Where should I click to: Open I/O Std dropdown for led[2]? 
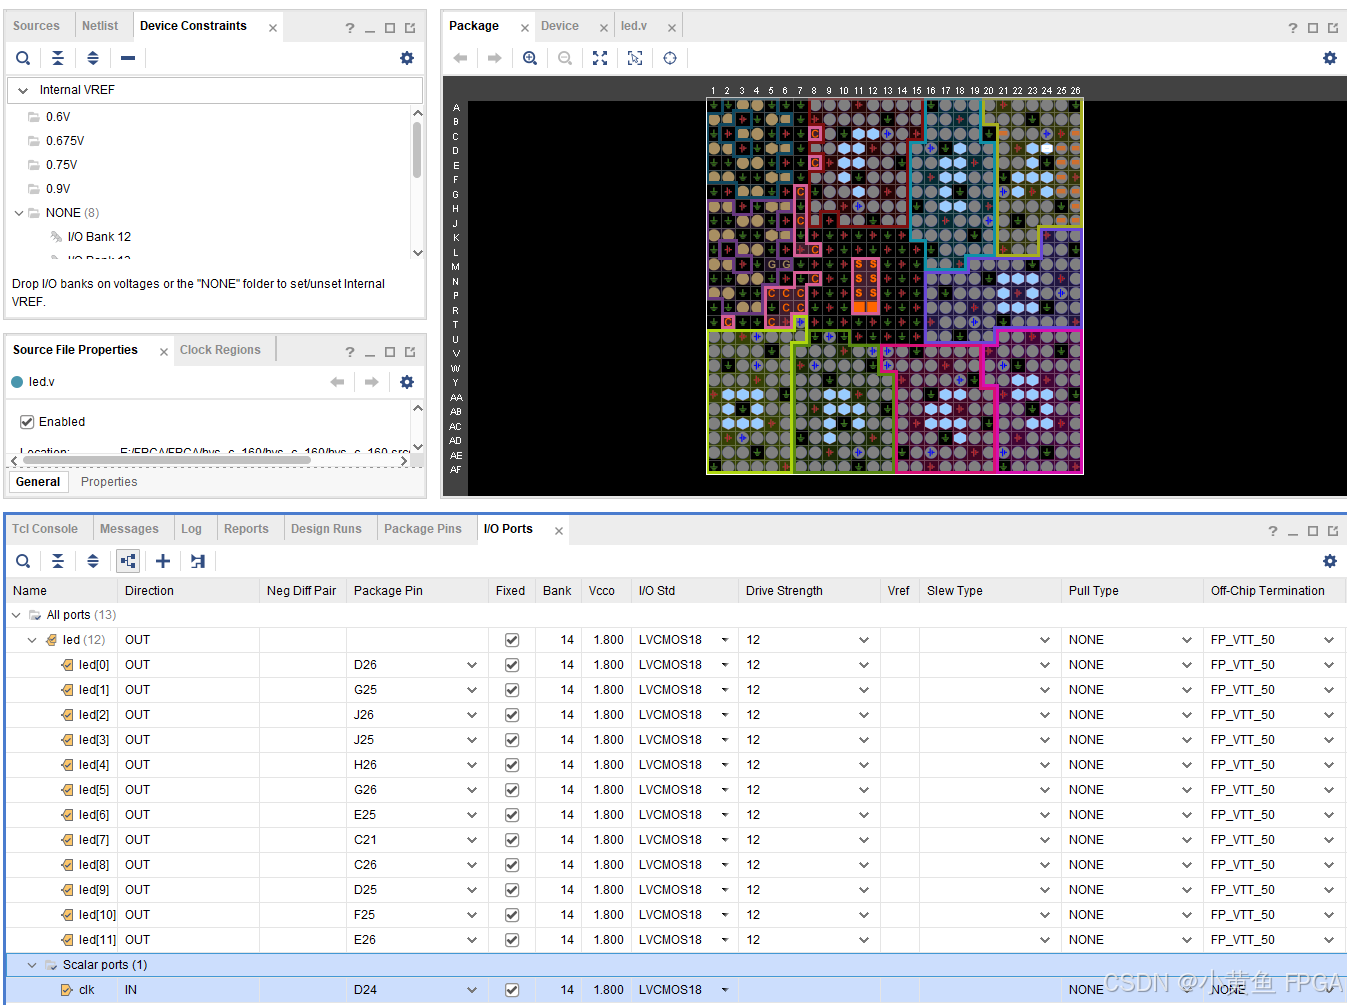click(x=725, y=715)
